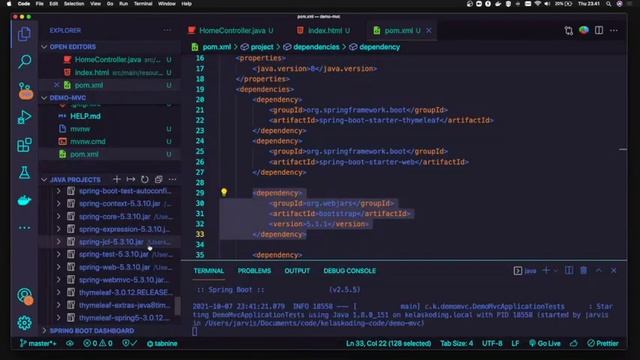Maximize the panel with chevron up

598,270
